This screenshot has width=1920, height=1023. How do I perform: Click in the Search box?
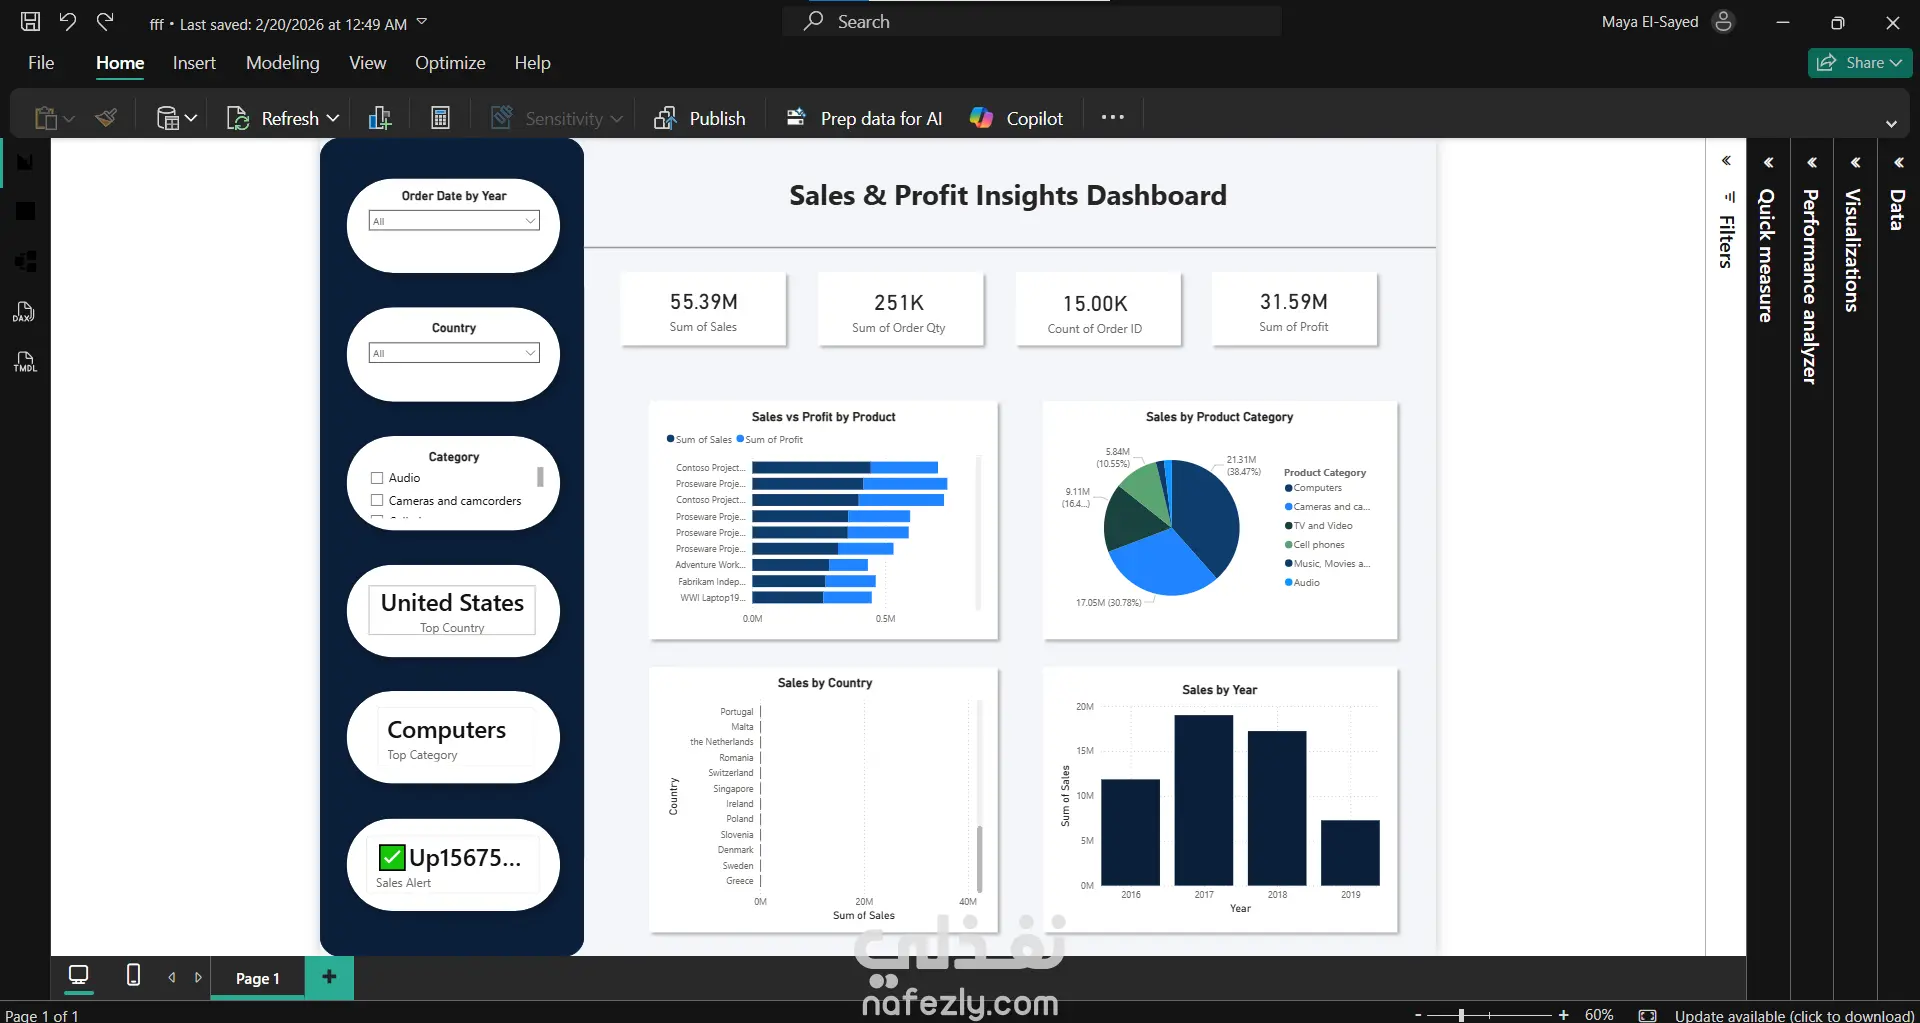click(x=1032, y=21)
